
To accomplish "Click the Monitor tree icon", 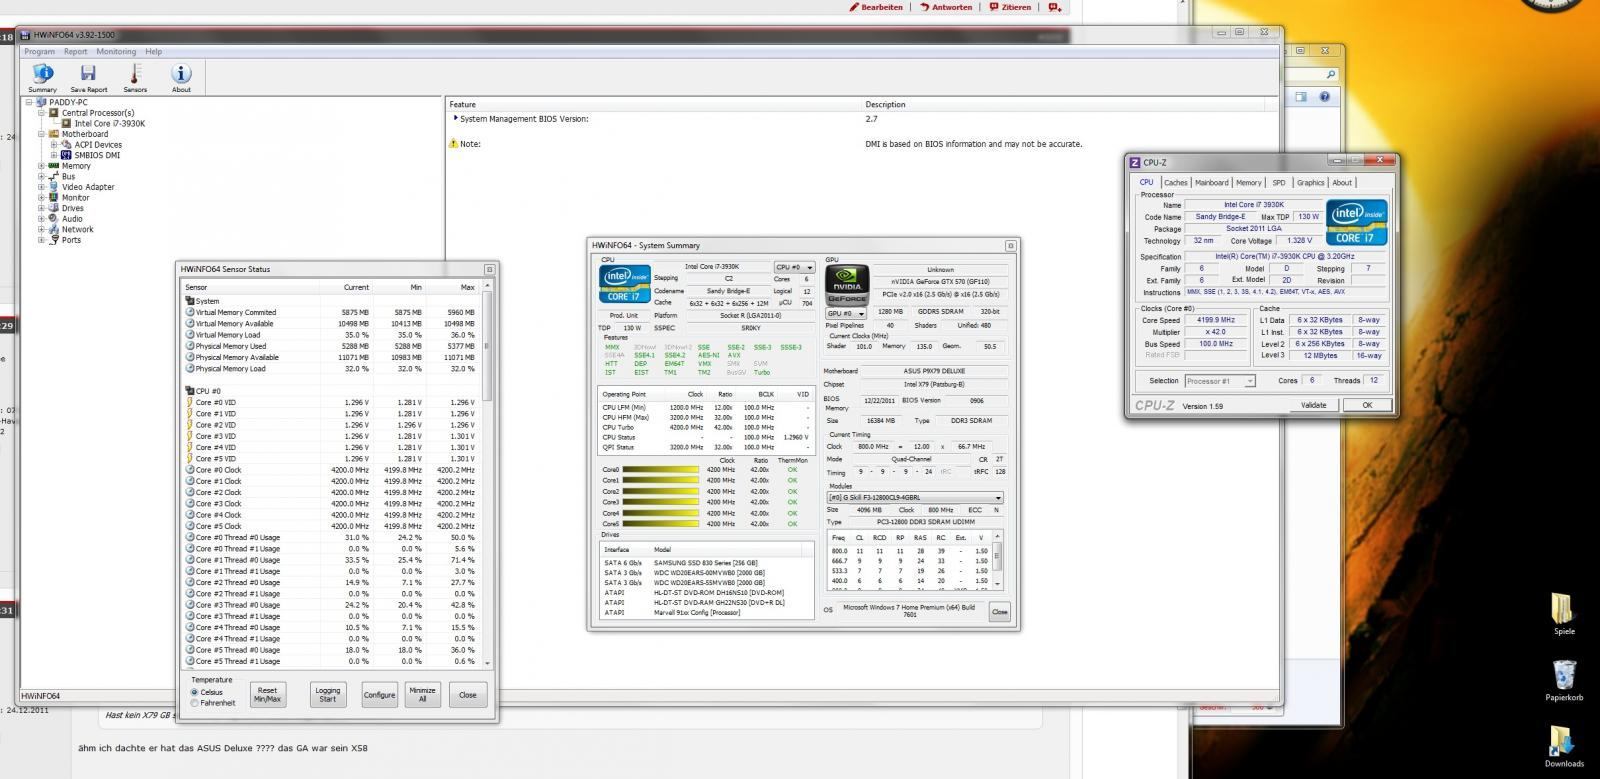I will [x=54, y=197].
